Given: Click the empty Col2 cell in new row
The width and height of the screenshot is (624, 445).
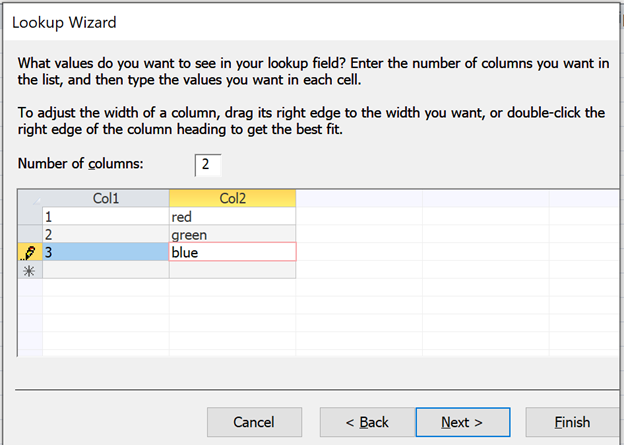Looking at the screenshot, I should click(232, 271).
